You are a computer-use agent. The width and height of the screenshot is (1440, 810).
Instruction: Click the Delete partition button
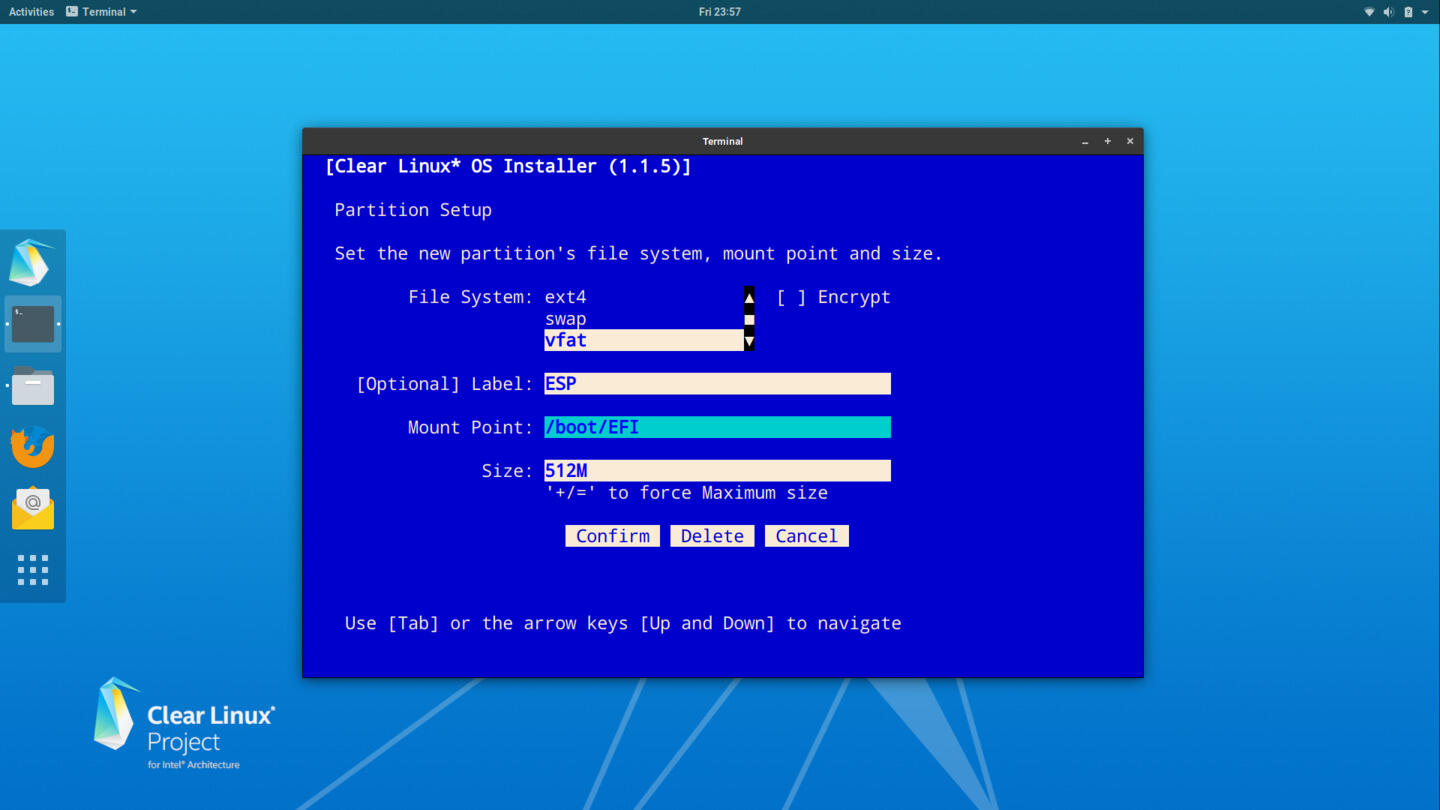(x=712, y=536)
